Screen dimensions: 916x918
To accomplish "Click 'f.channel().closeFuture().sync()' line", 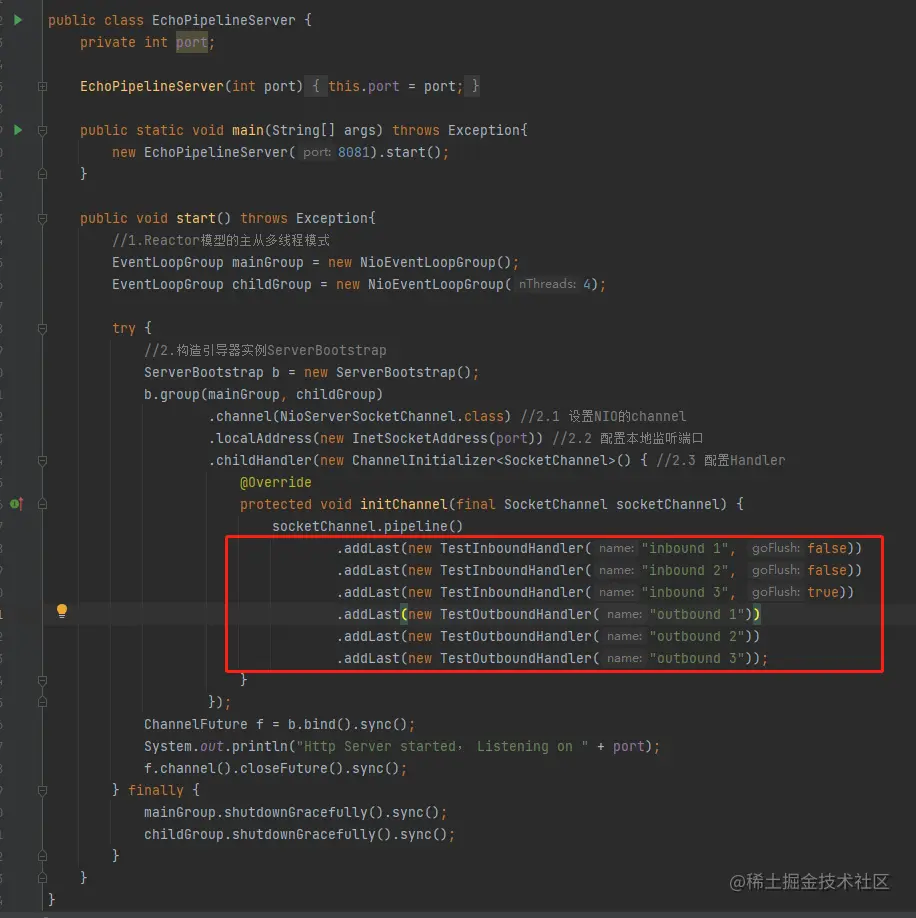I will pos(275,768).
